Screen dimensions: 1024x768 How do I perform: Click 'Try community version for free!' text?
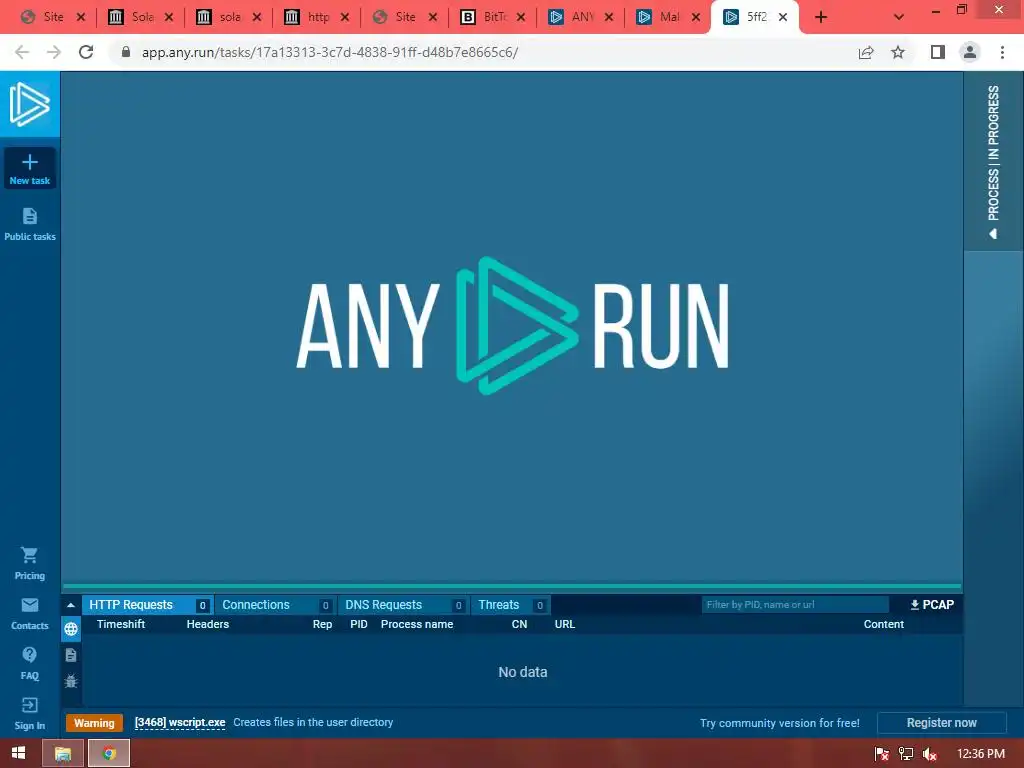[780, 723]
